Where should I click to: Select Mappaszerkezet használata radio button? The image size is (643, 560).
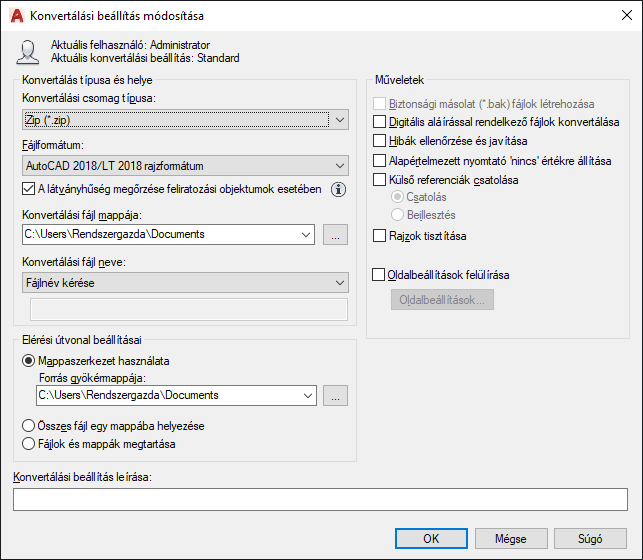[x=28, y=361]
